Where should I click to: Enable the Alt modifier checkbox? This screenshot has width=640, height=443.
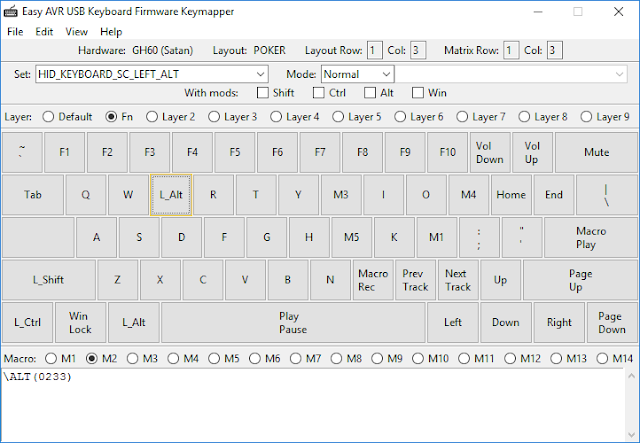[370, 93]
